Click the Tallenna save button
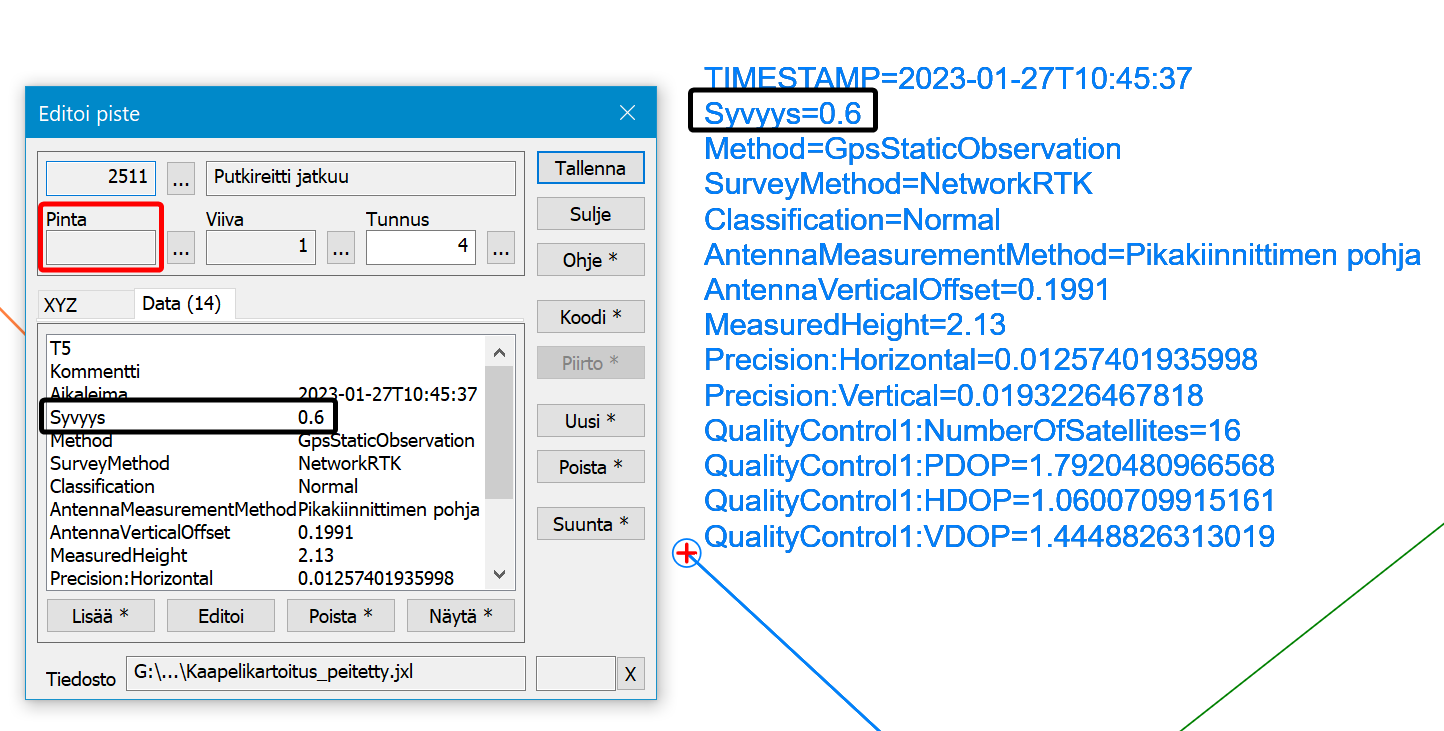Image resolution: width=1444 pixels, height=731 pixels. (x=590, y=168)
